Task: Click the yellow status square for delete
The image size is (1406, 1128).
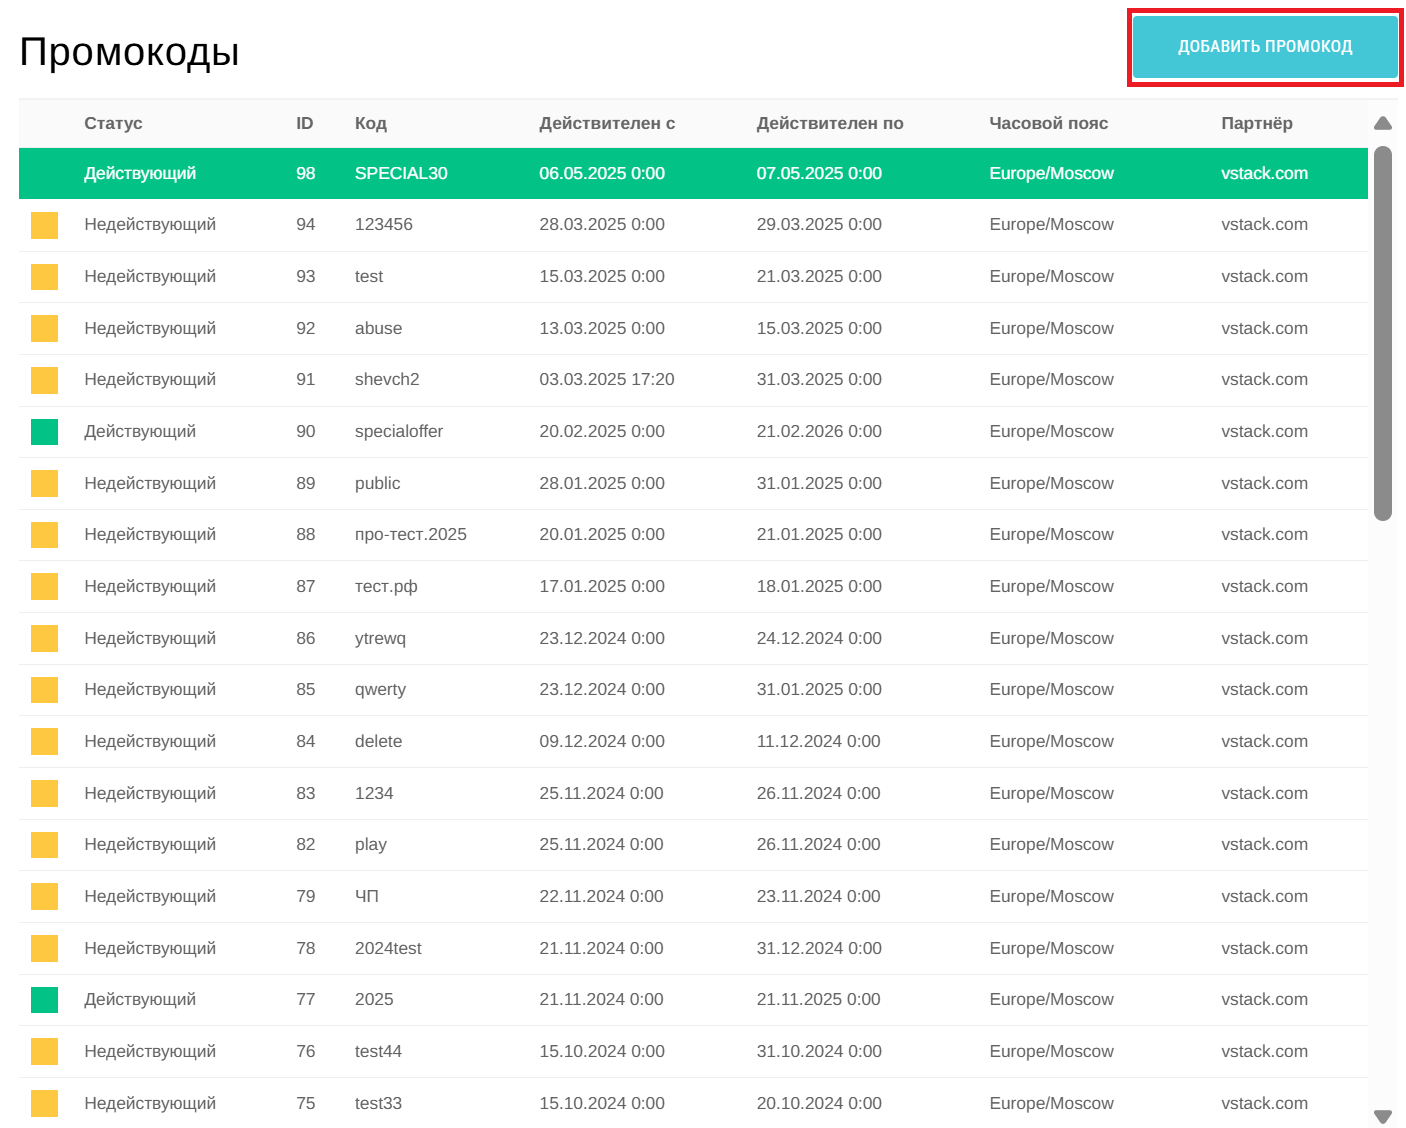Action: tap(44, 741)
